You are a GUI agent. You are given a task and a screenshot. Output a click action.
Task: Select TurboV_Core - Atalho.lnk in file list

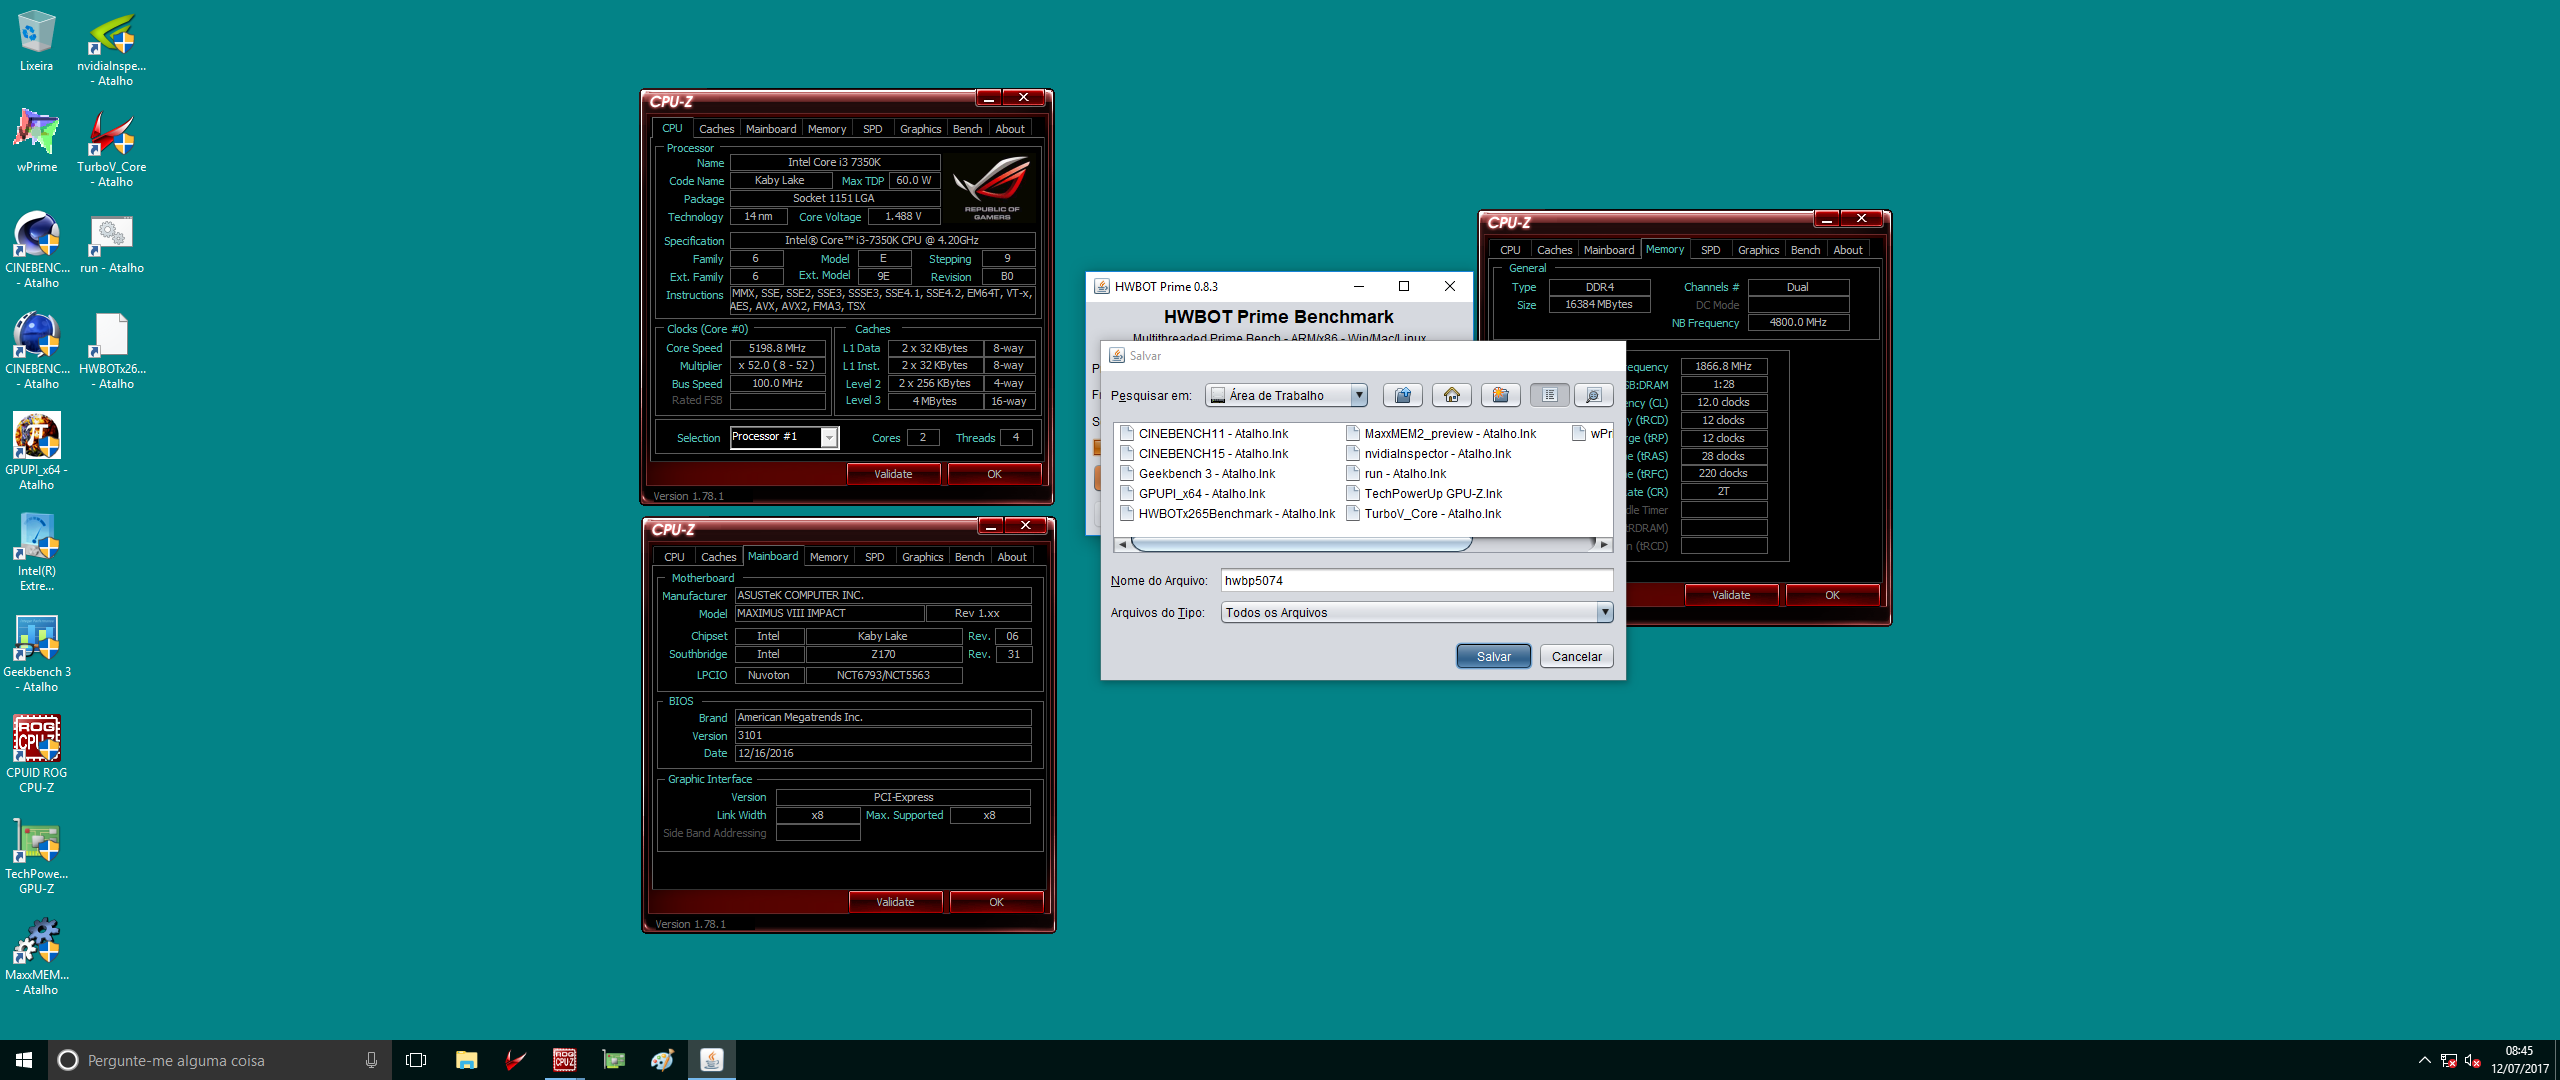(x=1423, y=513)
